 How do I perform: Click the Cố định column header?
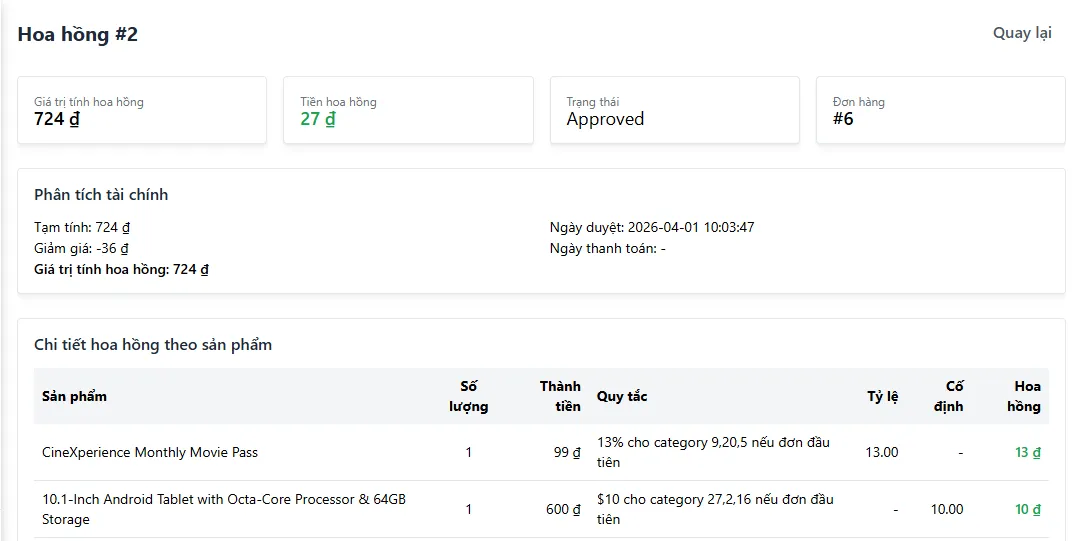pyautogui.click(x=948, y=397)
